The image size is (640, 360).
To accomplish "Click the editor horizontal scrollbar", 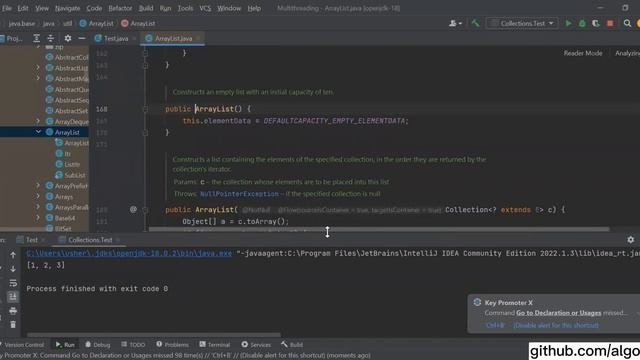I will (x=379, y=229).
